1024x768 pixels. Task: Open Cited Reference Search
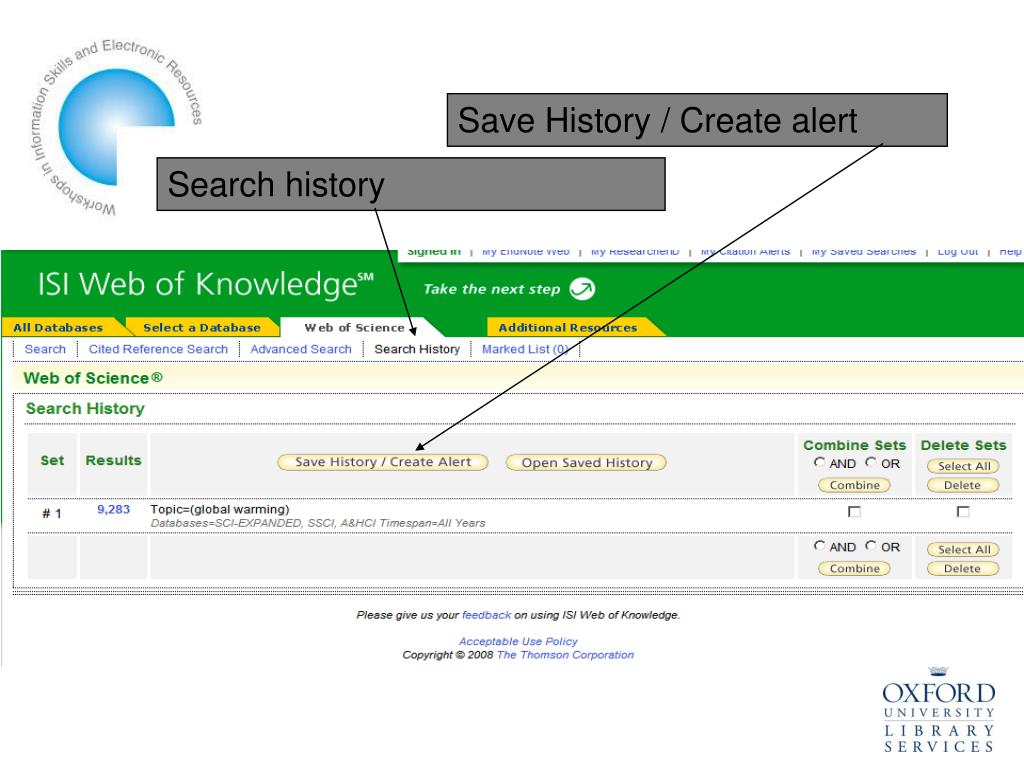click(159, 349)
